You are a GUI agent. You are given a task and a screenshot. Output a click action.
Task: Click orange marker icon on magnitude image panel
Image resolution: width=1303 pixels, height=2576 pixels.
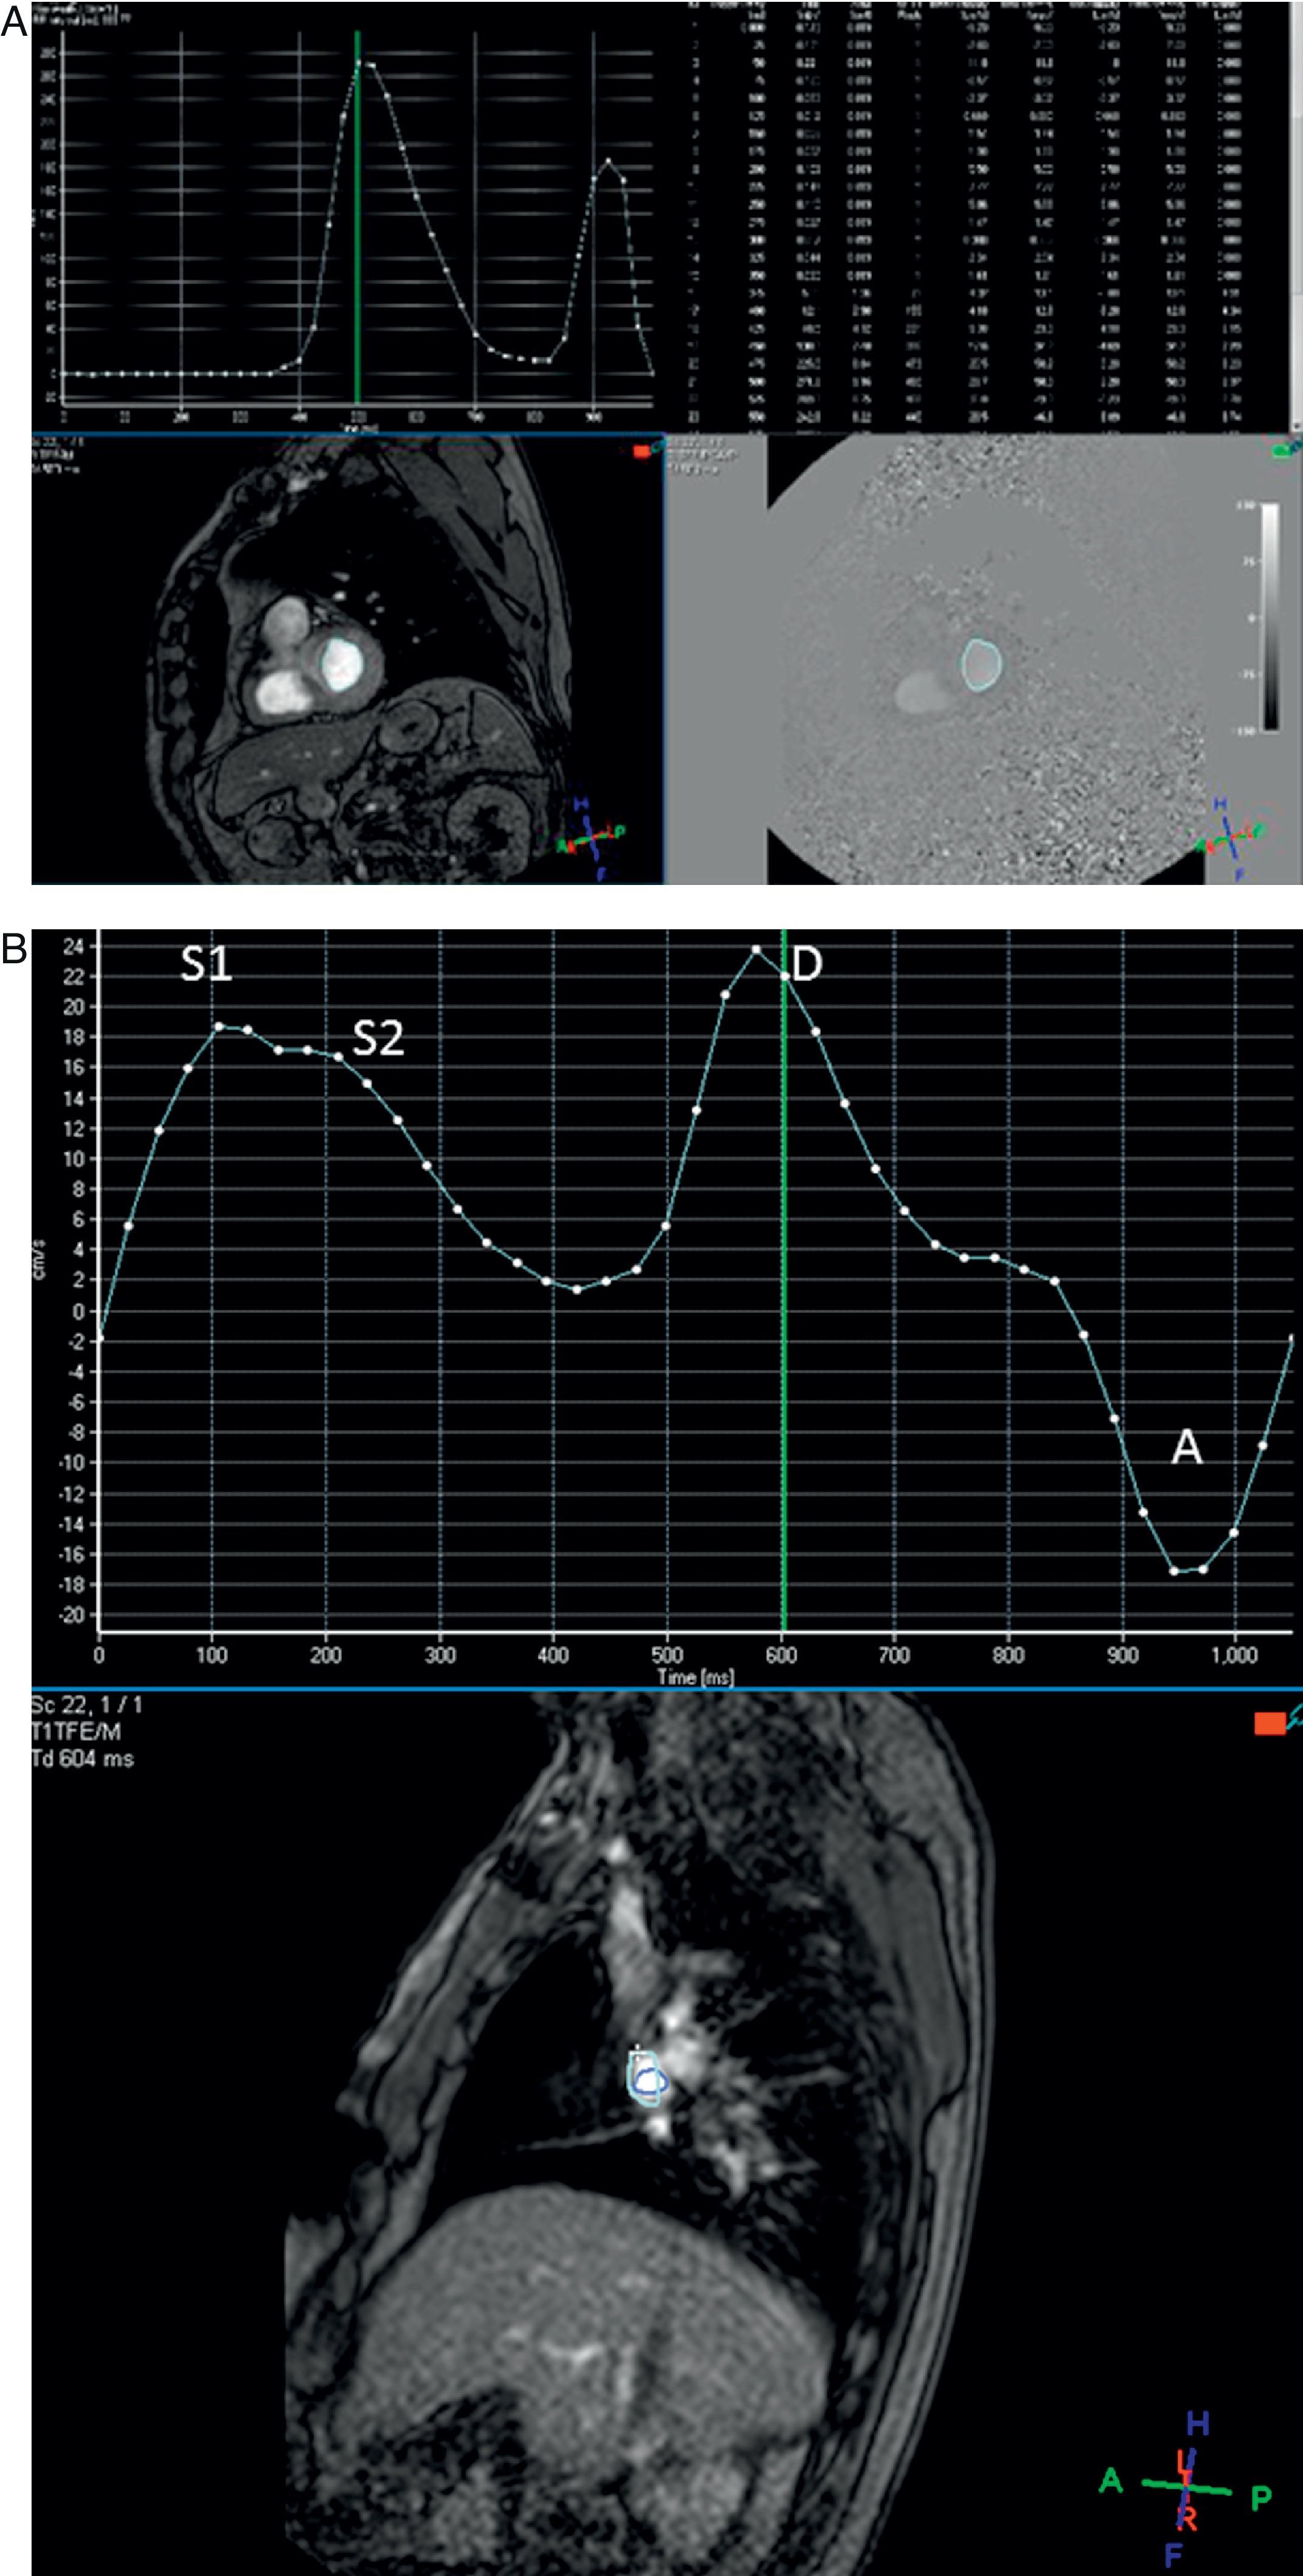[x=641, y=452]
